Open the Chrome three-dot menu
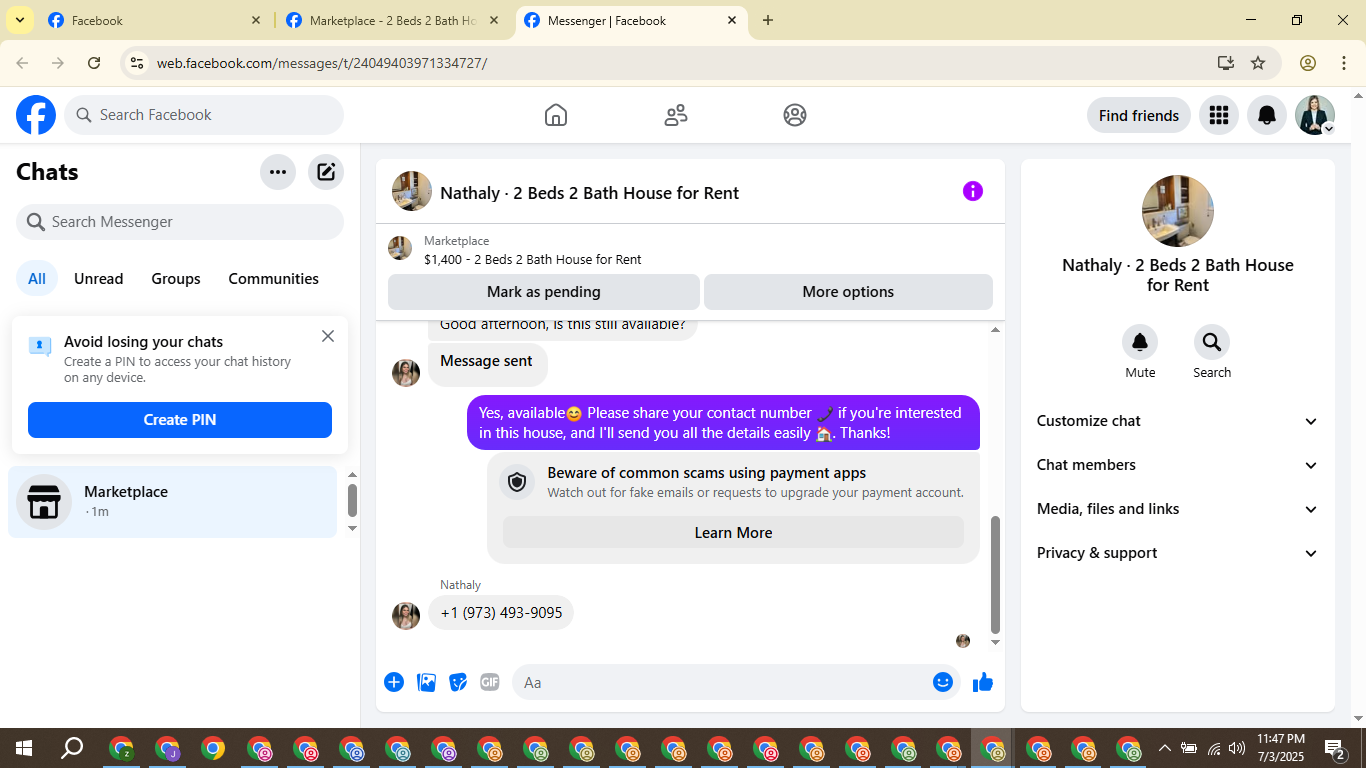 click(x=1343, y=63)
